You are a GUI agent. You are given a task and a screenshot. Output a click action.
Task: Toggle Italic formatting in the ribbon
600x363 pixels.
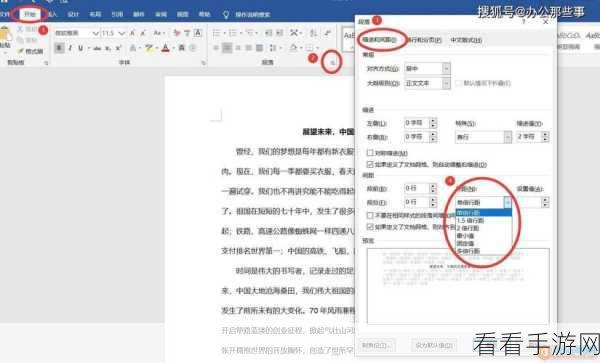point(70,48)
